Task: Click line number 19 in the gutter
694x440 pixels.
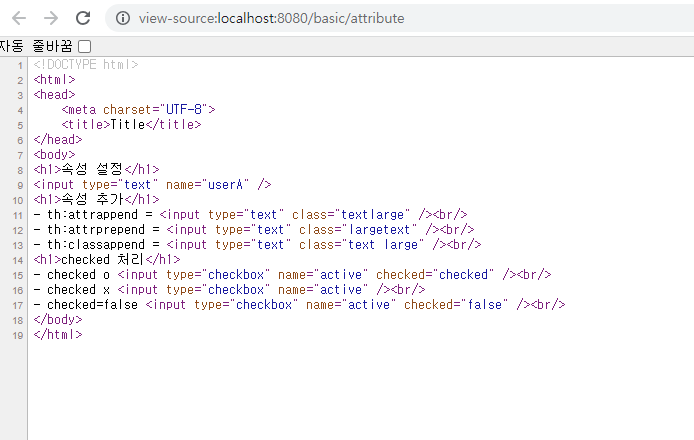Action: pyautogui.click(x=18, y=336)
